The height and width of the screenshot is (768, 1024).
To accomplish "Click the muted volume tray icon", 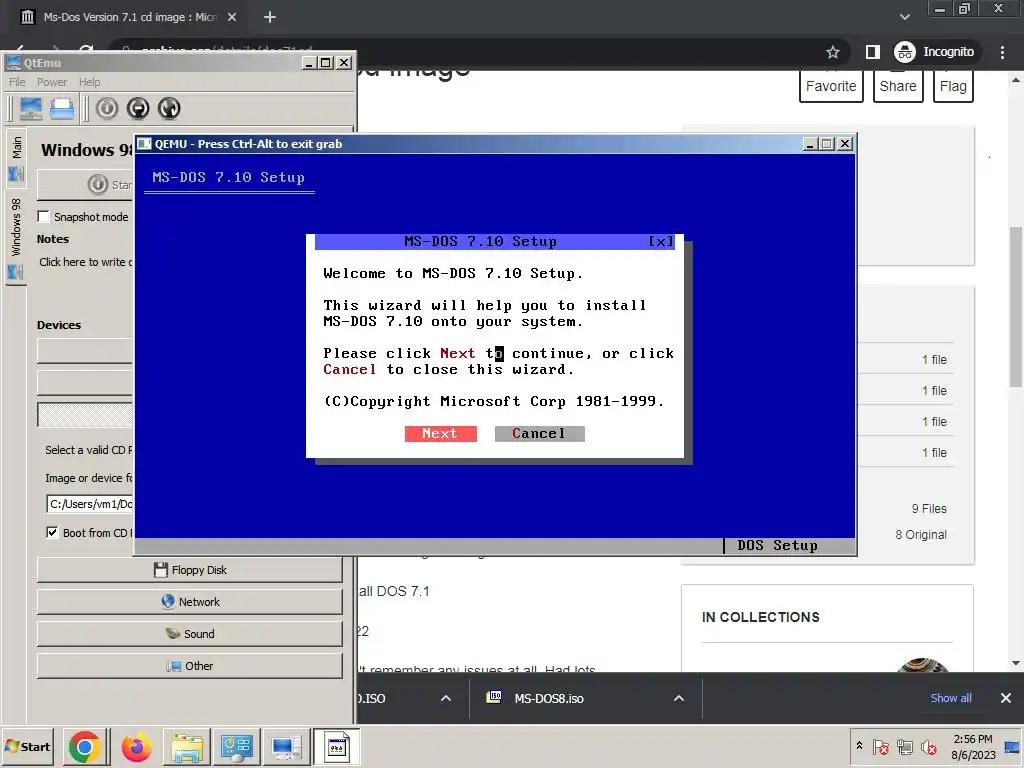I will click(x=928, y=747).
